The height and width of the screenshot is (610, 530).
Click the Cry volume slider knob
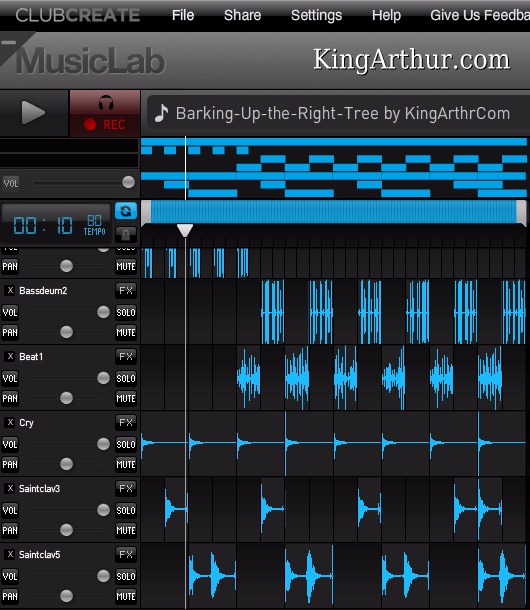(x=104, y=444)
